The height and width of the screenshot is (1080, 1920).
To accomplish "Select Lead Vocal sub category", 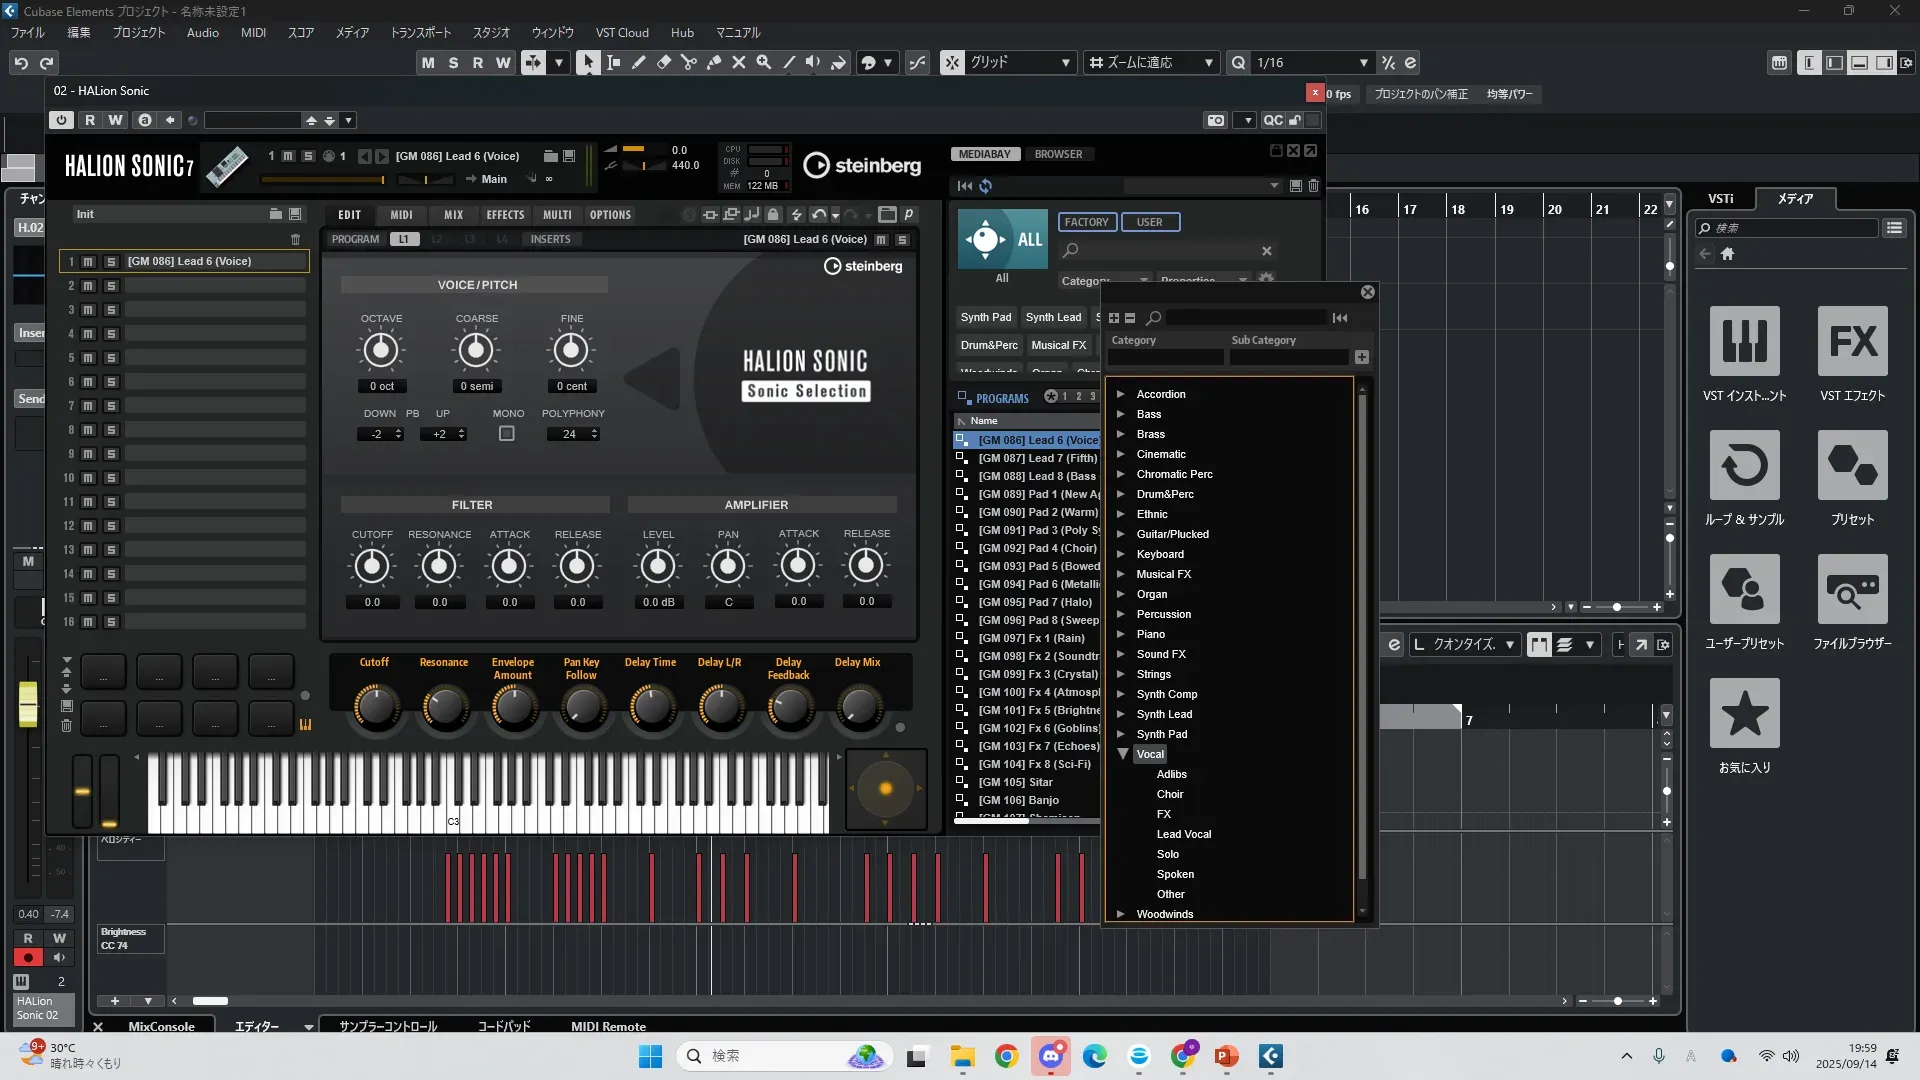I will (1183, 834).
